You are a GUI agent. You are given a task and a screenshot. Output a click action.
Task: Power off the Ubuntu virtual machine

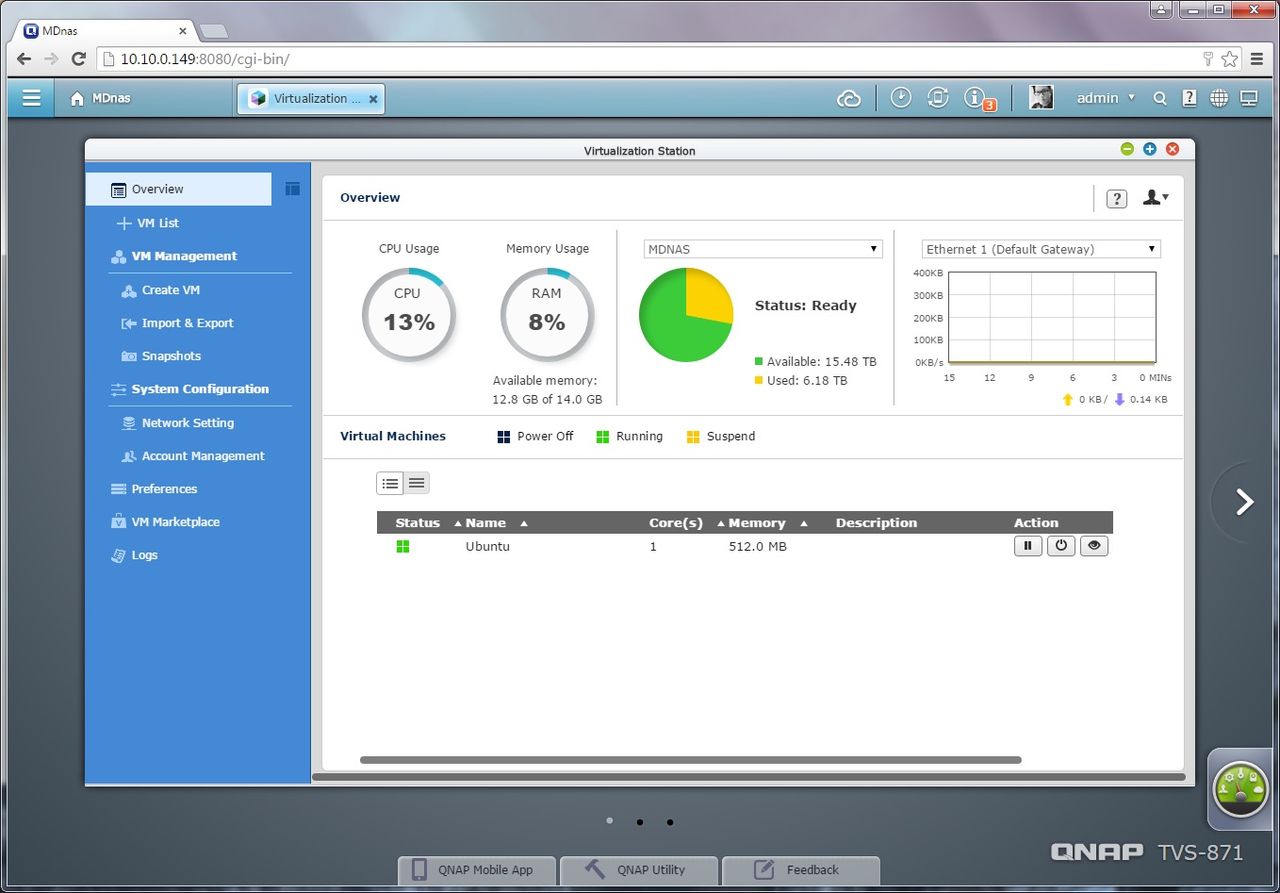1061,546
